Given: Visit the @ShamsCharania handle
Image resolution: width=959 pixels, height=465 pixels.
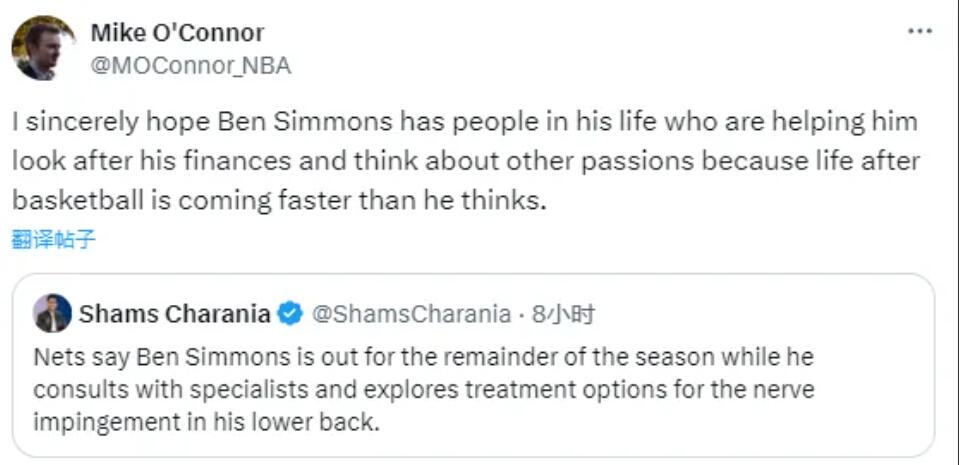Looking at the screenshot, I should coord(411,314).
